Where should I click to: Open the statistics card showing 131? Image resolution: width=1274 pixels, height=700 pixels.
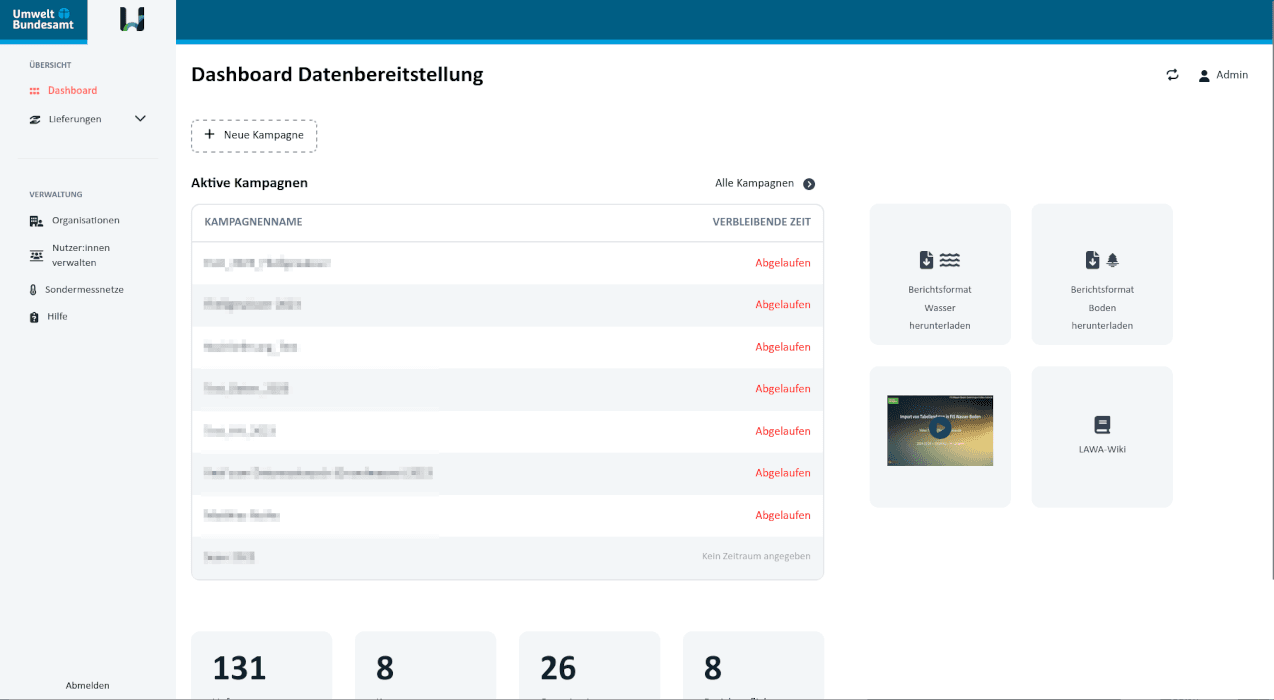pos(261,666)
